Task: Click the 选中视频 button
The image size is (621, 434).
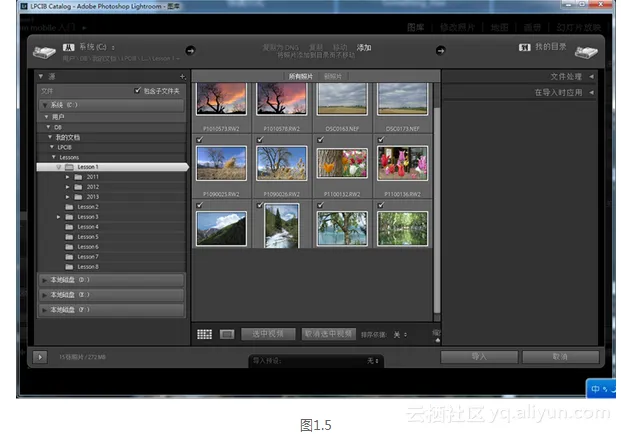Action: 268,334
